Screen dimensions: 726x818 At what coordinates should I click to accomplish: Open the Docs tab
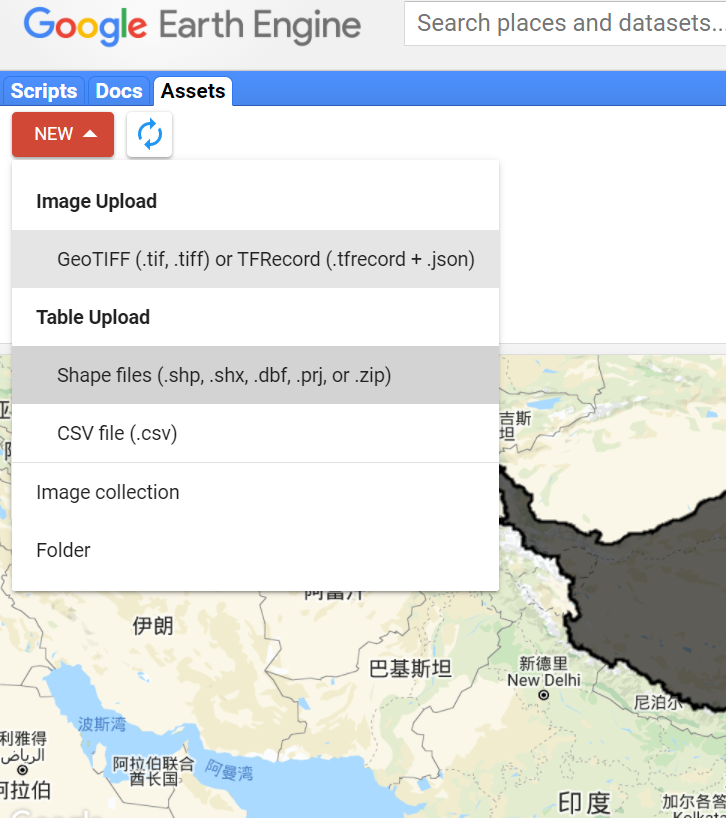[x=118, y=90]
